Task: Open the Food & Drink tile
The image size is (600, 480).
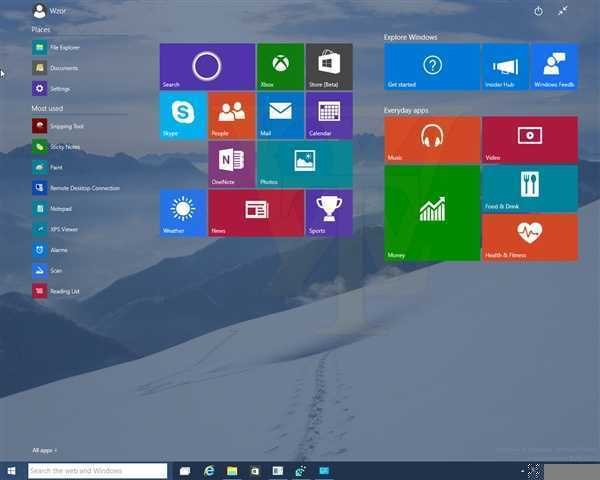Action: tap(530, 188)
